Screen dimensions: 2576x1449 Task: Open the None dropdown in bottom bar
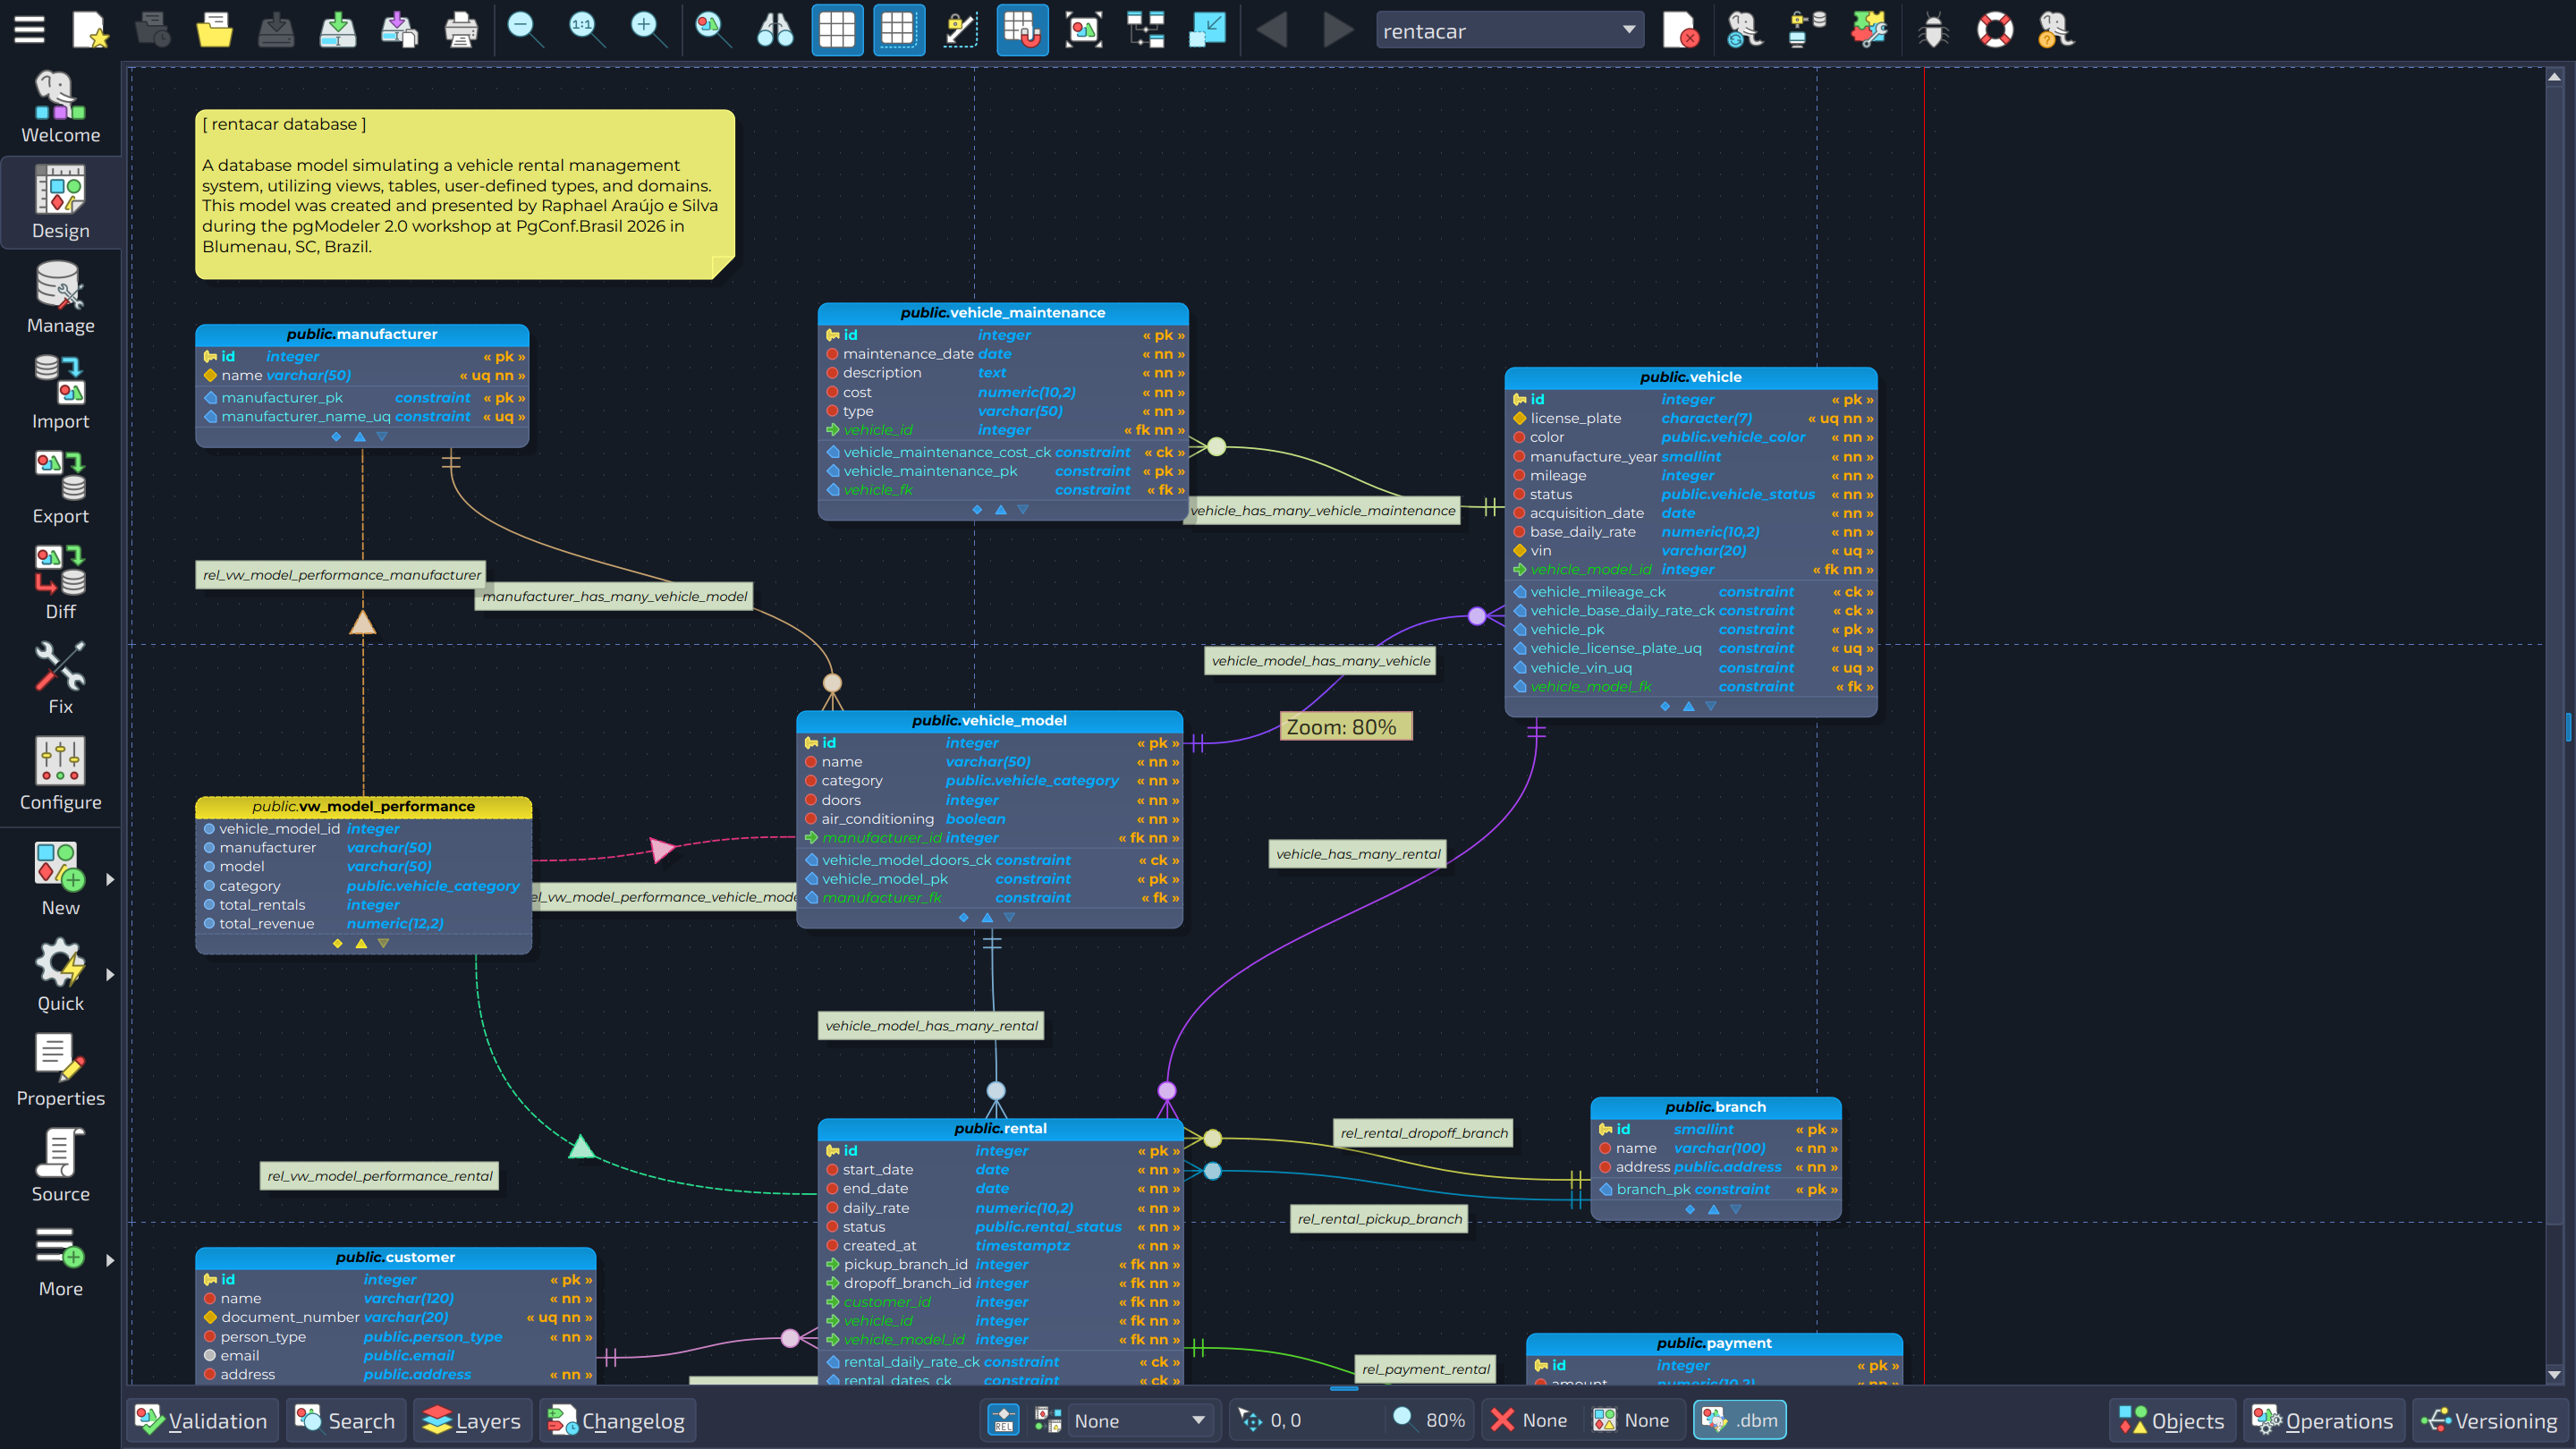coord(1140,1420)
